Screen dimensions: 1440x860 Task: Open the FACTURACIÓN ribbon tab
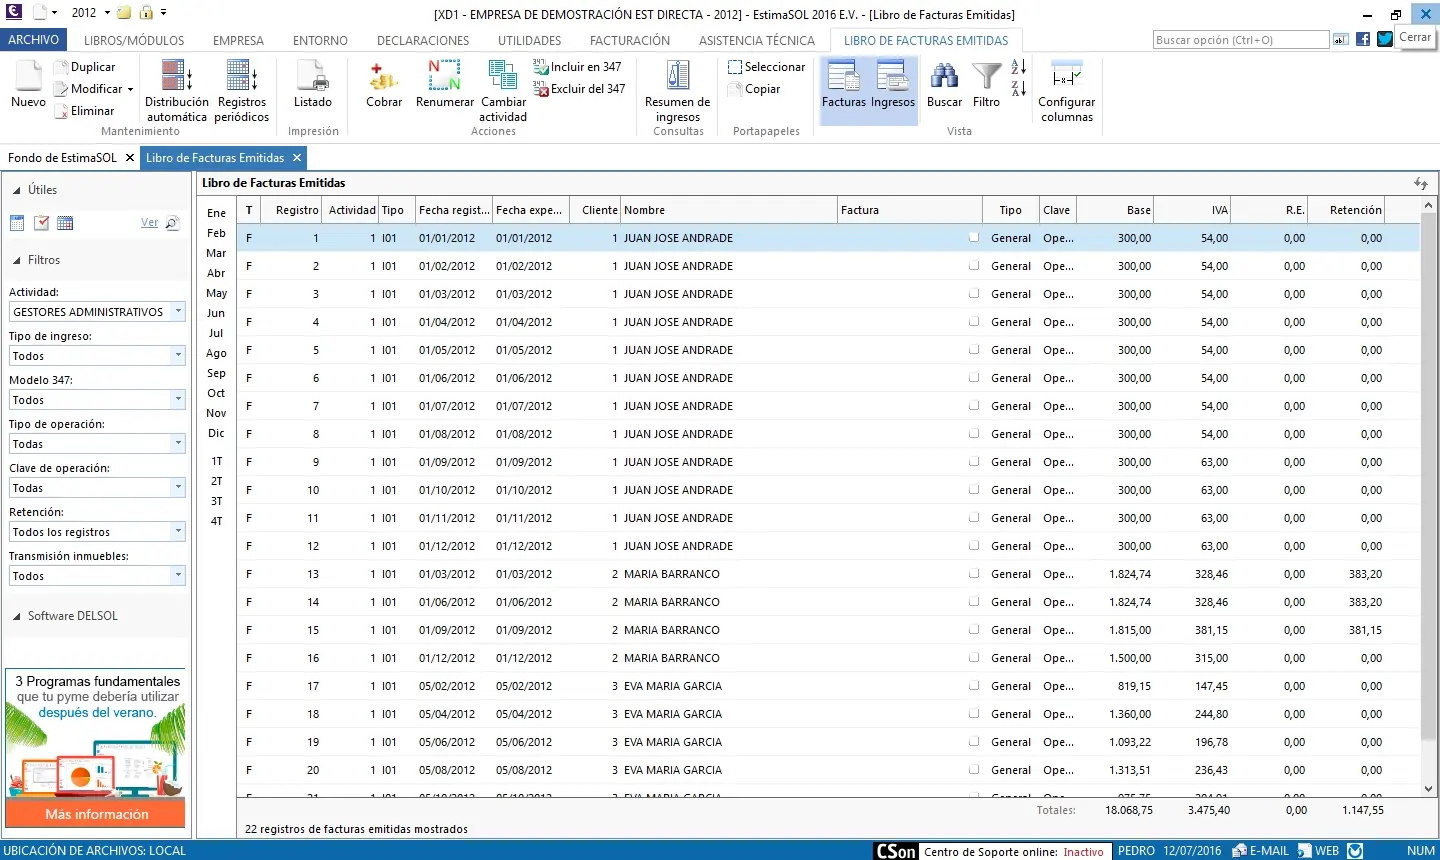coord(629,41)
